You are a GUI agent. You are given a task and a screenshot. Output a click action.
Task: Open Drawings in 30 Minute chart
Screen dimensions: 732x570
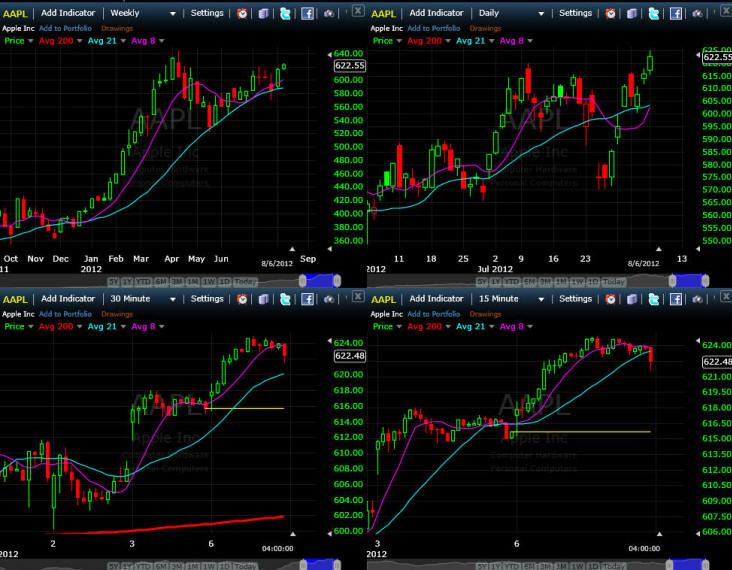tap(117, 314)
